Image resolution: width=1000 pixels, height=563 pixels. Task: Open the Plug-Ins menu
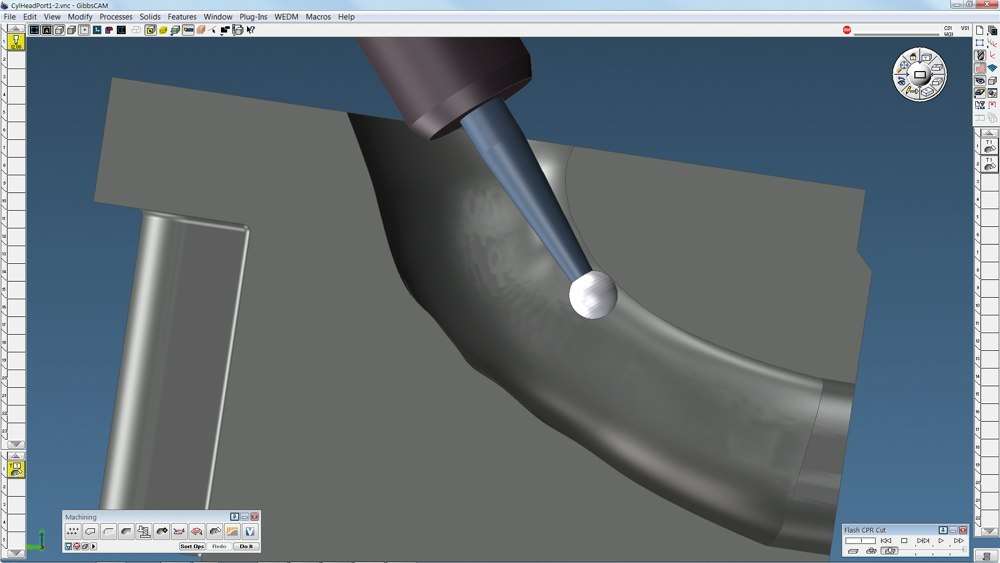click(x=253, y=17)
